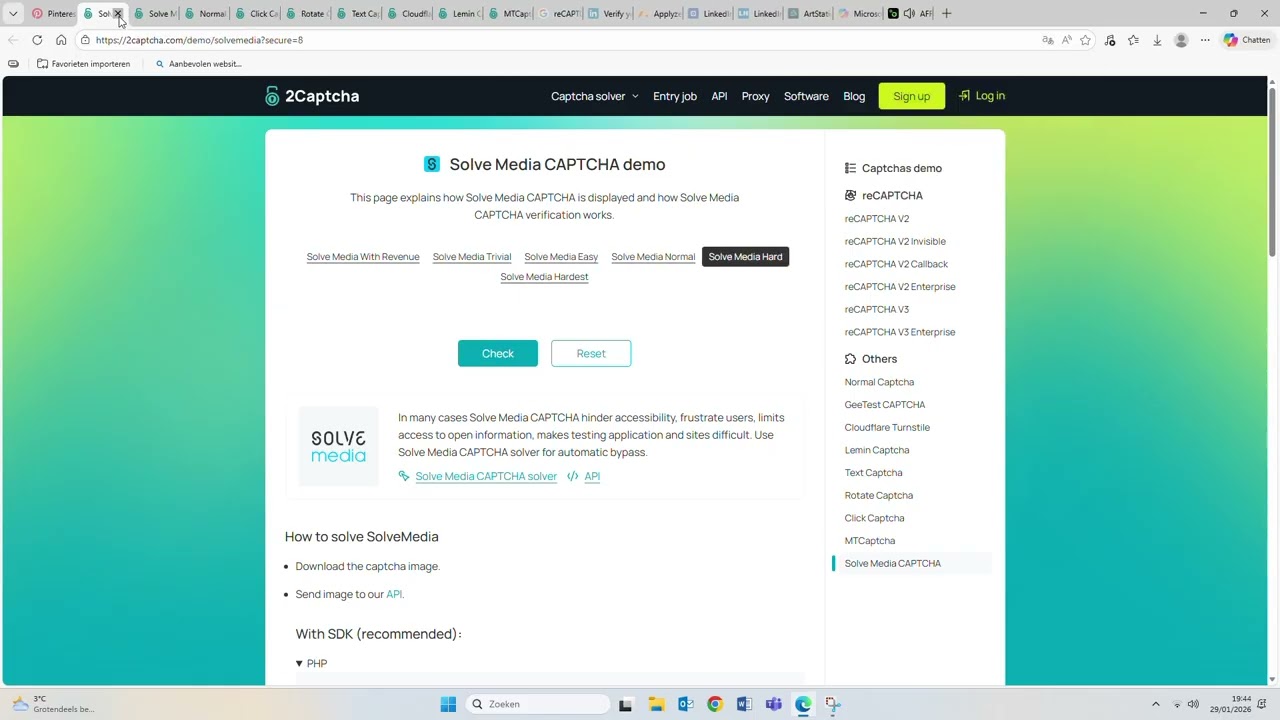
Task: Close the active Solve Media tab
Action: tap(118, 14)
